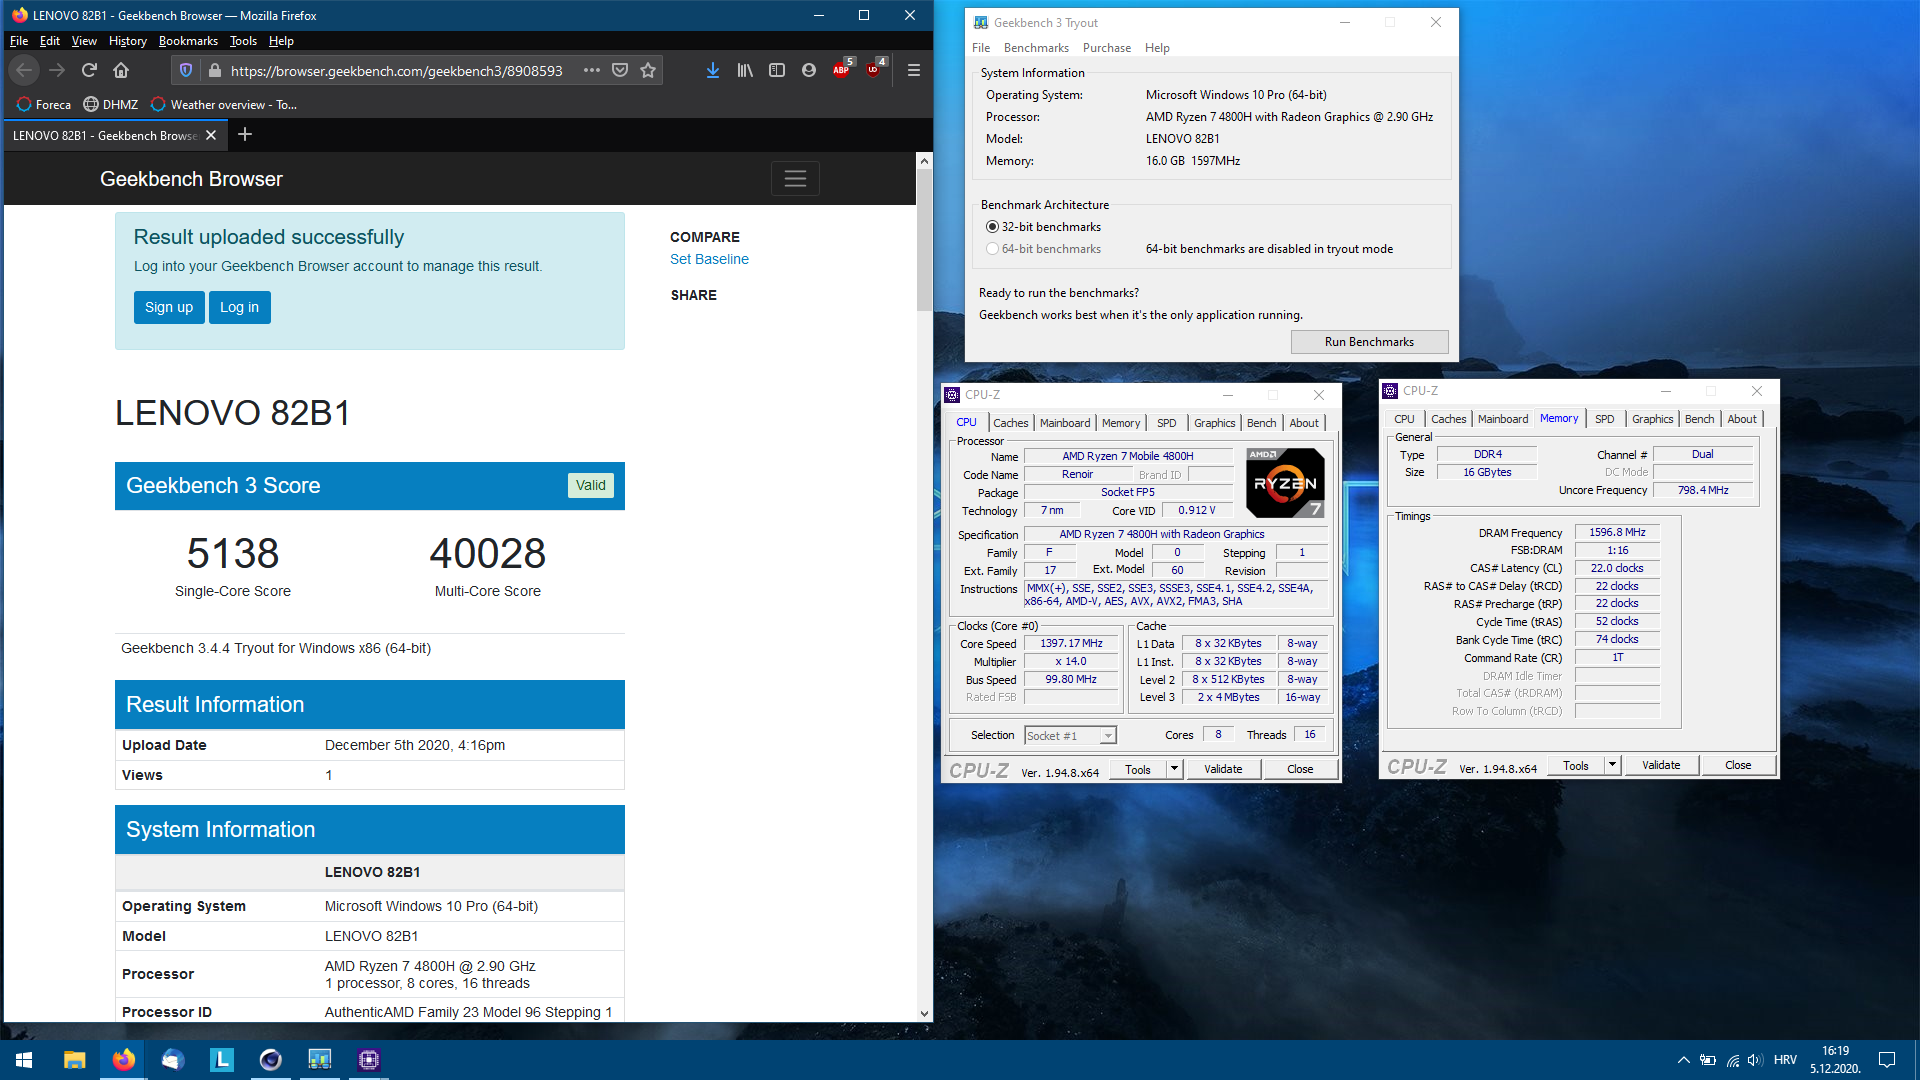Click the Run Benchmarks button

pos(1369,342)
